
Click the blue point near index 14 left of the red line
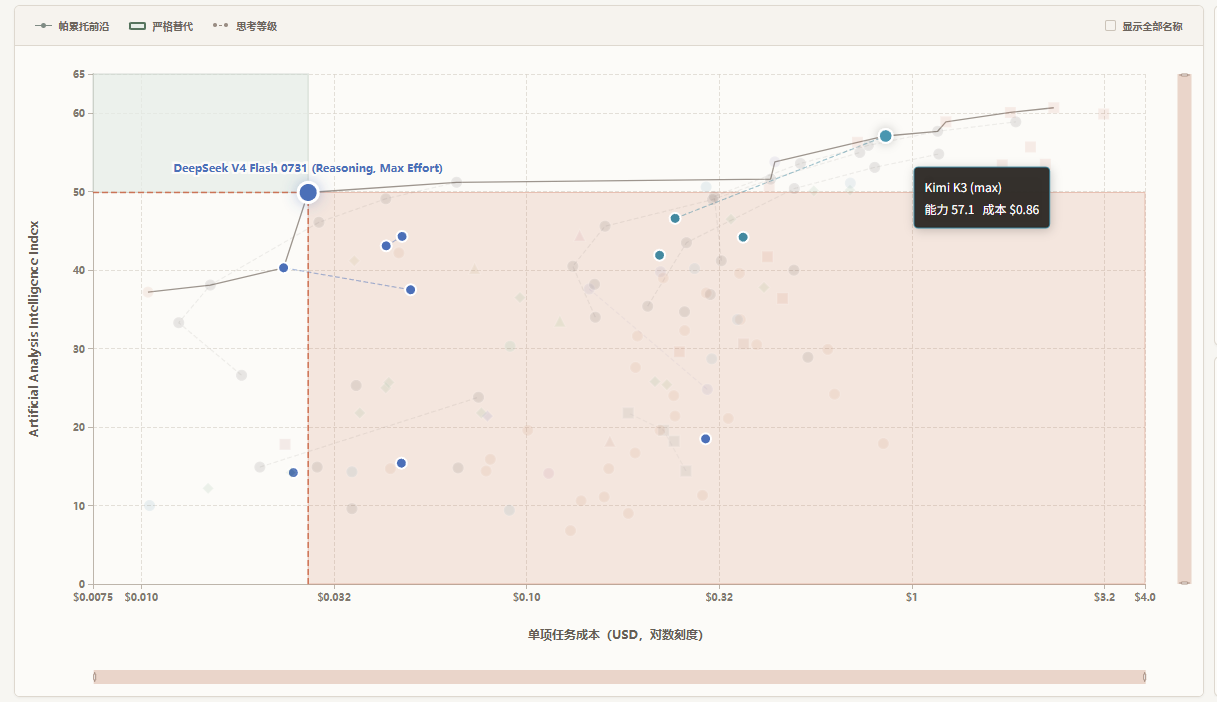pyautogui.click(x=293, y=472)
